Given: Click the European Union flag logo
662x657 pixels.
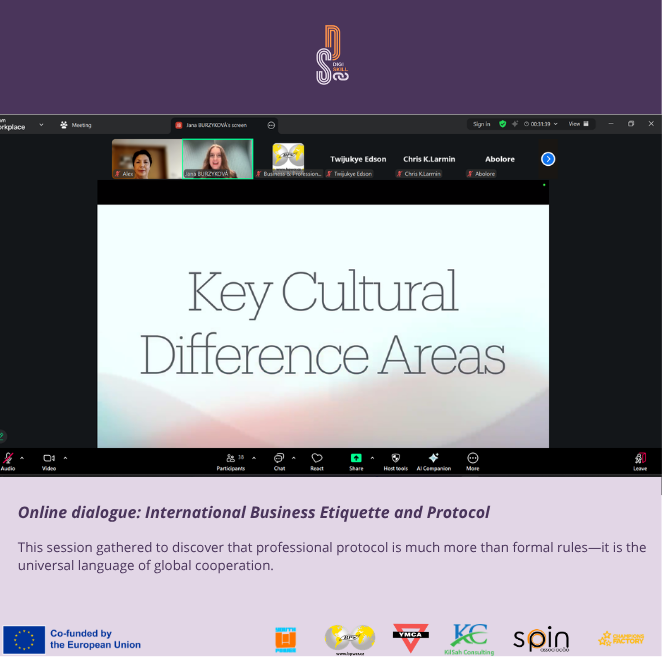Looking at the screenshot, I should point(24,639).
